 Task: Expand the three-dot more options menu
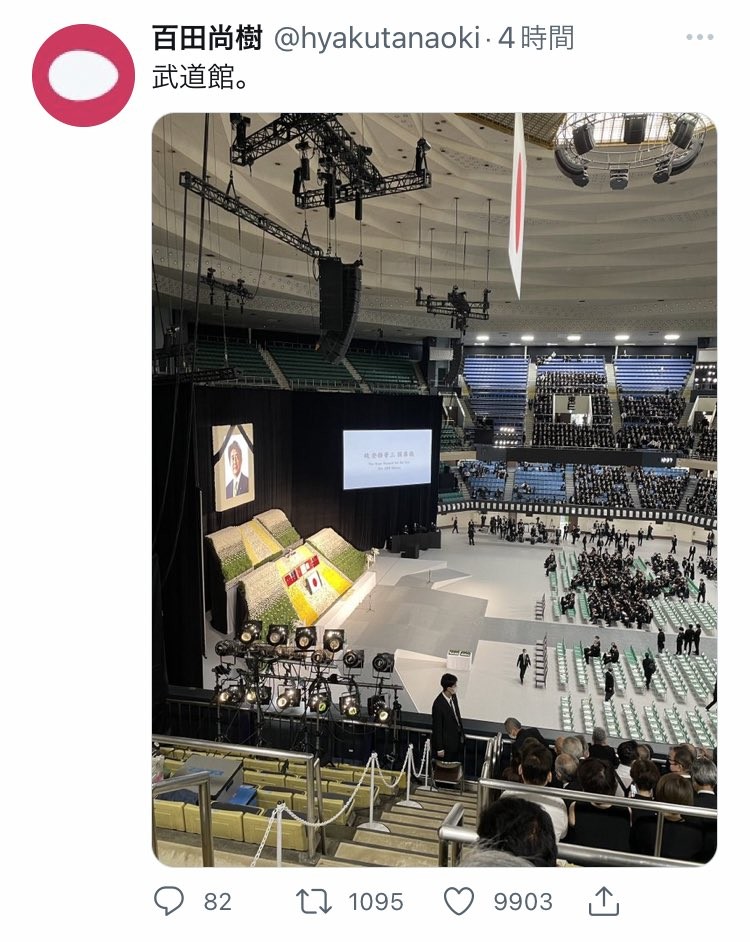pos(700,37)
